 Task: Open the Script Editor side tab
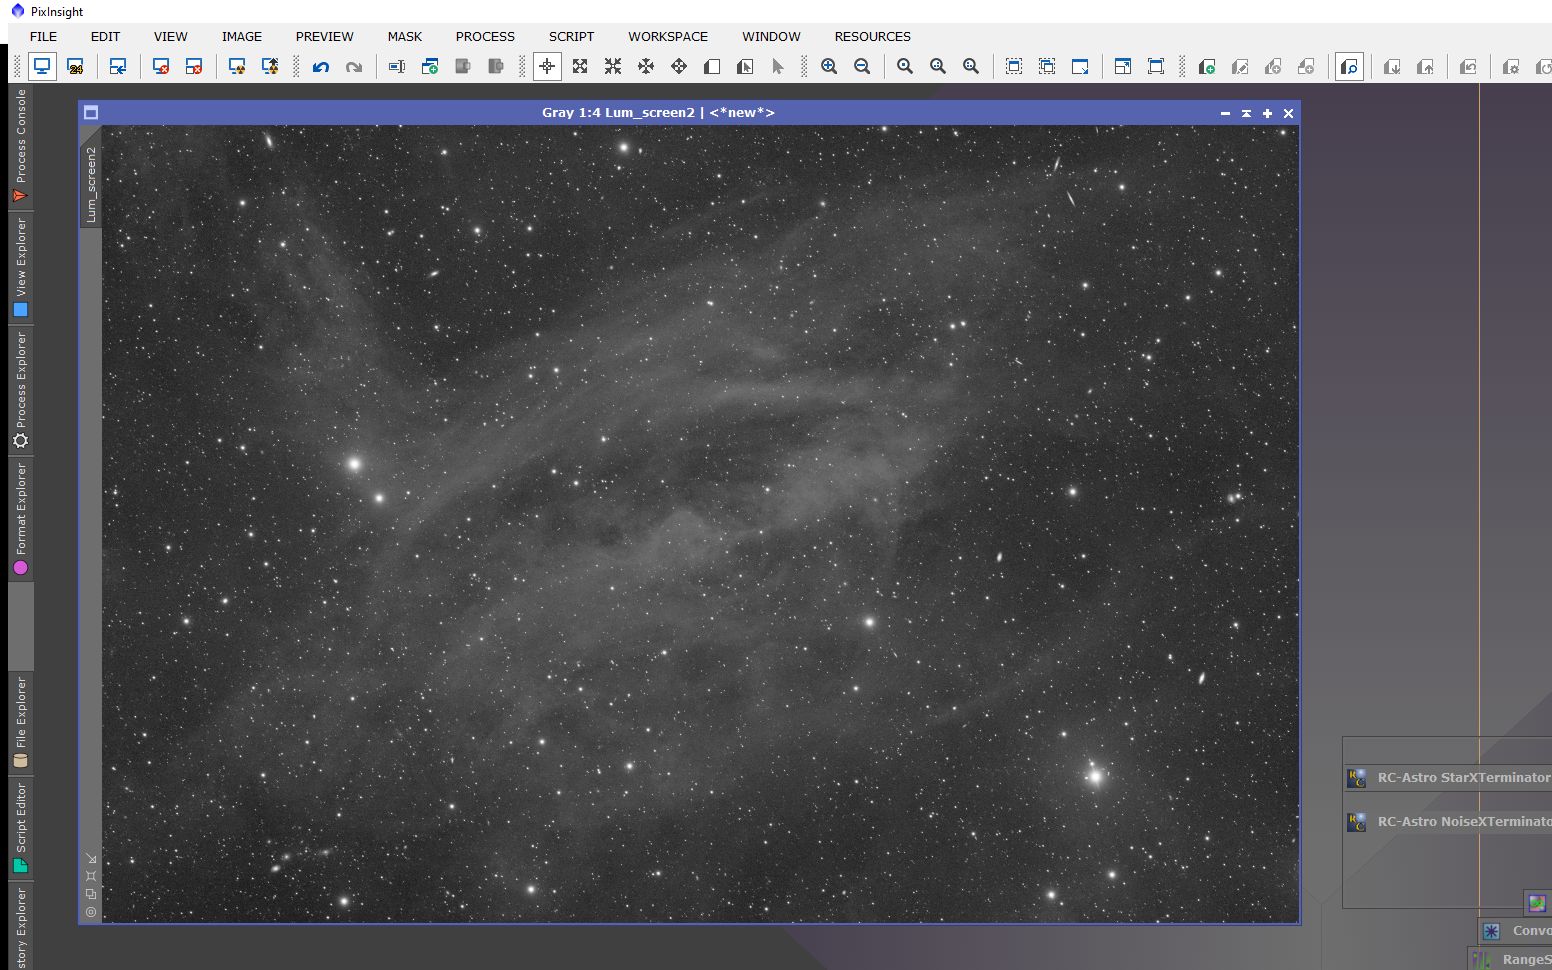click(x=20, y=827)
